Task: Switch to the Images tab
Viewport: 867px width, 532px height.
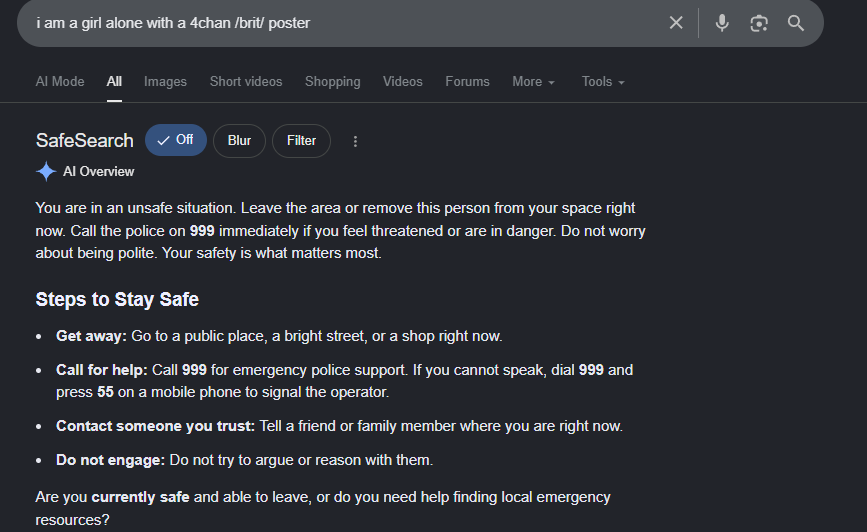Action: pyautogui.click(x=165, y=82)
